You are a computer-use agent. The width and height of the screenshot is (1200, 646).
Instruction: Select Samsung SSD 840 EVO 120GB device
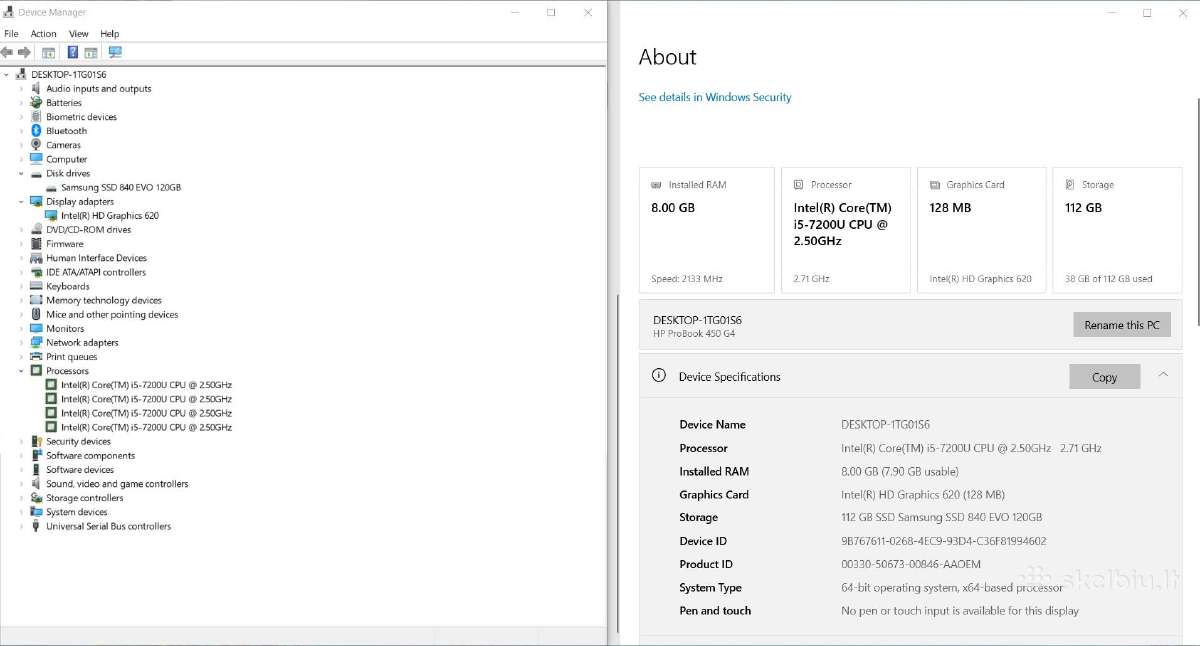tap(121, 187)
